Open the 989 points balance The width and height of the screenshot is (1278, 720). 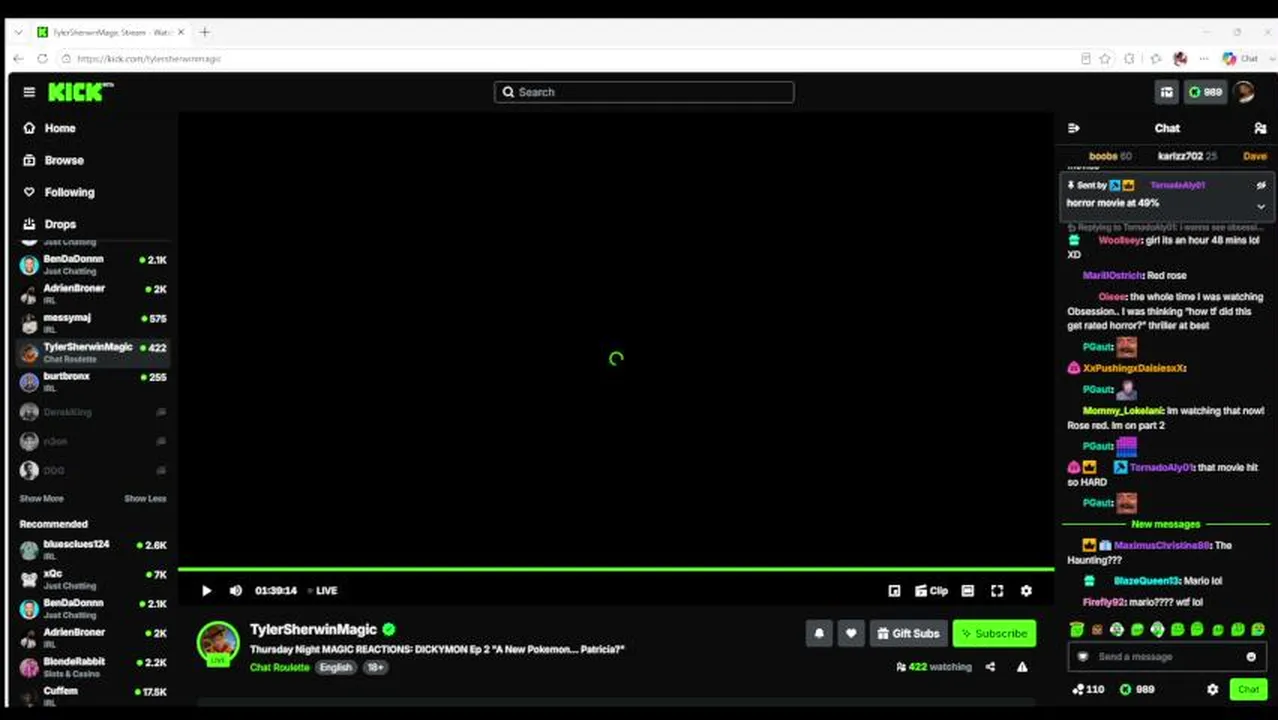(x=1206, y=92)
